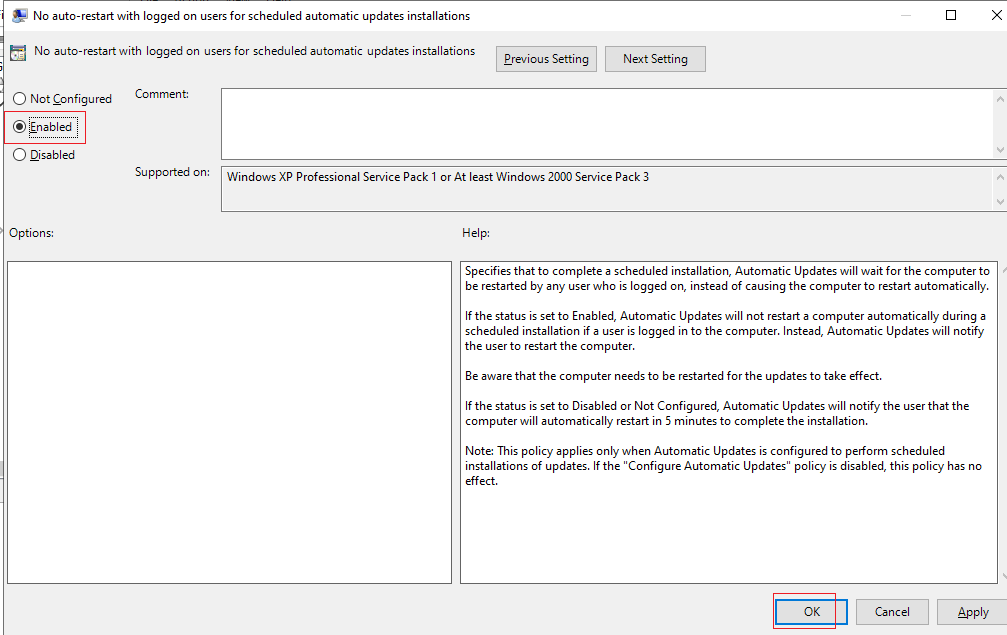Click the policy setting icon beside heading
1007x635 pixels.
pyautogui.click(x=18, y=53)
